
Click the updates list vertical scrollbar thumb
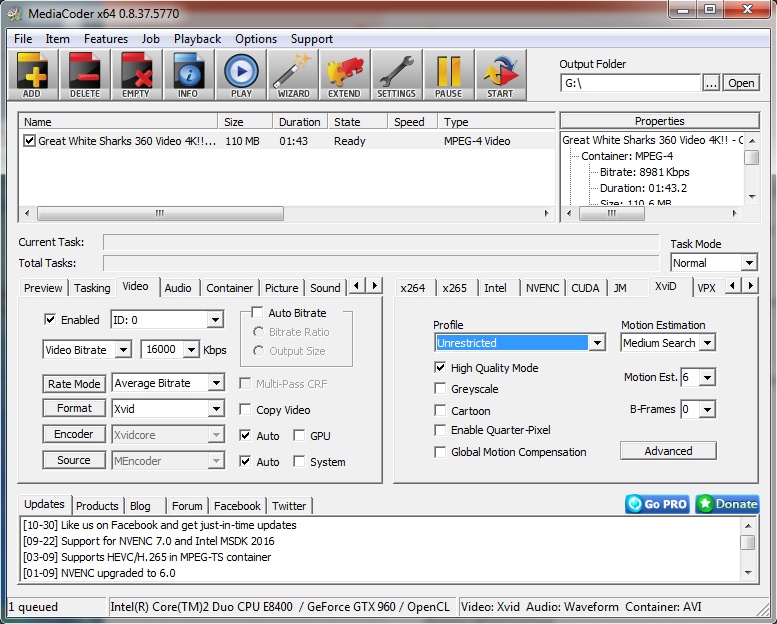click(748, 542)
